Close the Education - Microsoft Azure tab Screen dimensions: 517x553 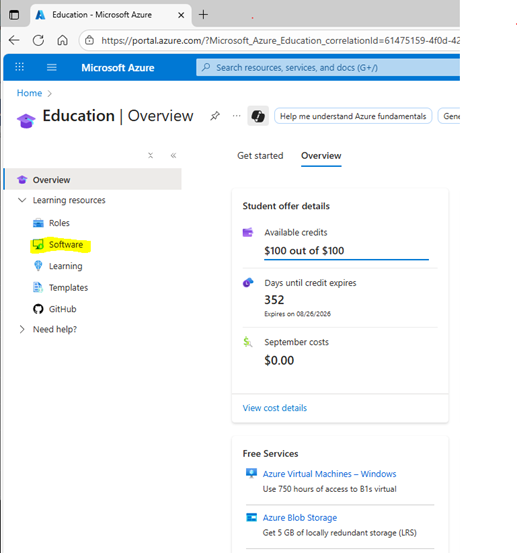tap(181, 15)
